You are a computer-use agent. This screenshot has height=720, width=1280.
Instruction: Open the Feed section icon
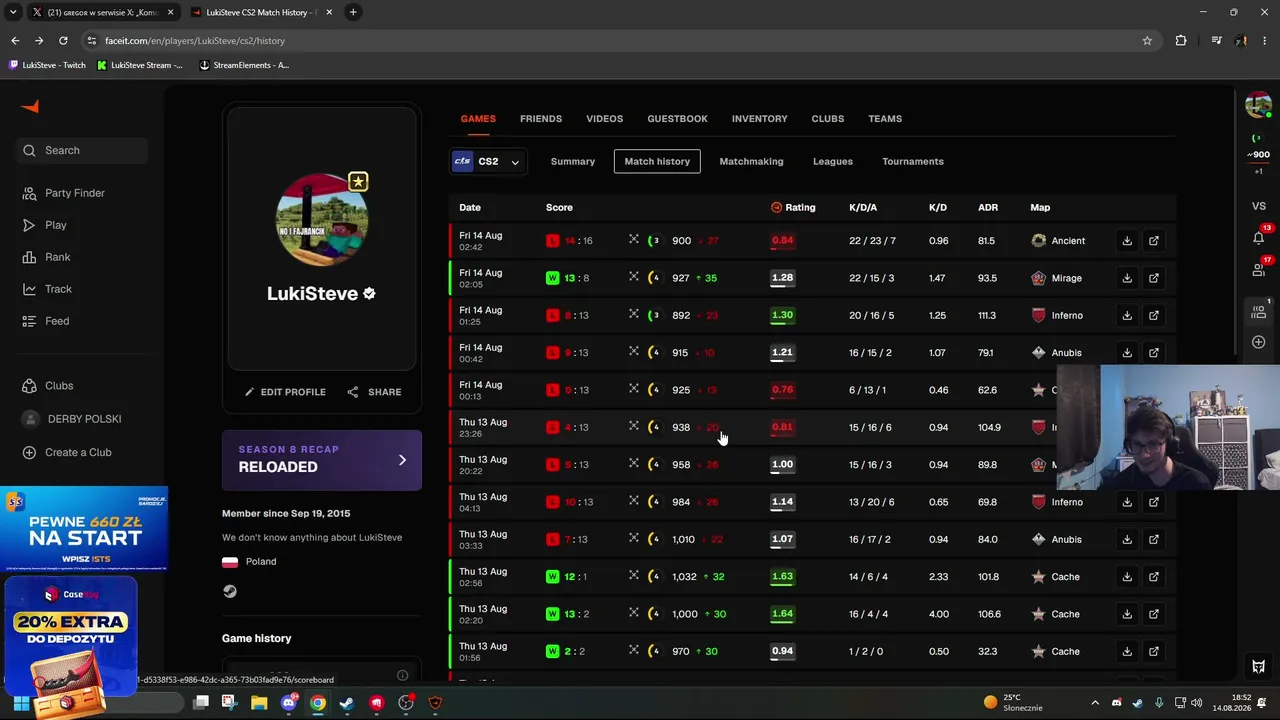tap(29, 321)
